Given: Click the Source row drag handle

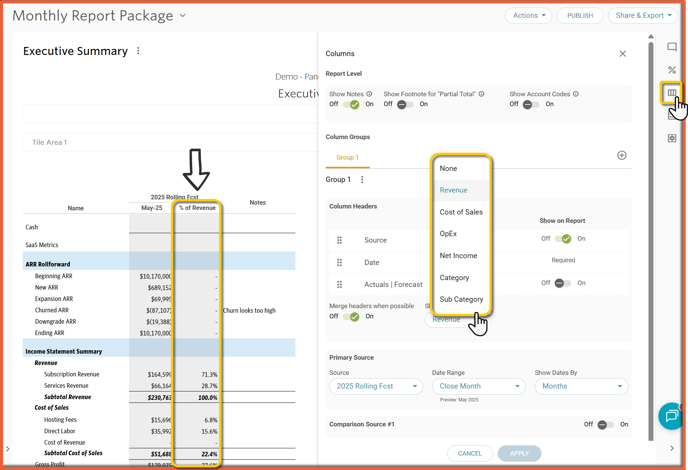Looking at the screenshot, I should coord(340,240).
